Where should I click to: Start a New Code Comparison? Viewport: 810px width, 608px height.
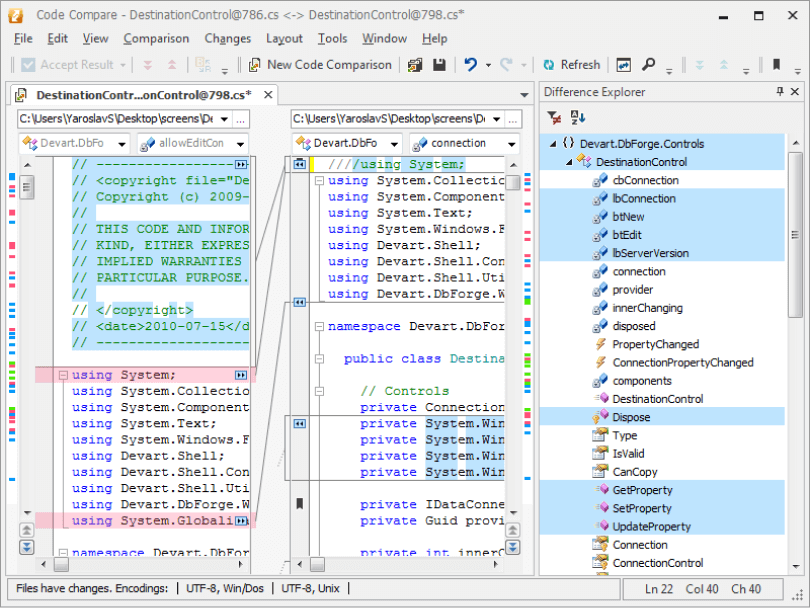[320, 65]
